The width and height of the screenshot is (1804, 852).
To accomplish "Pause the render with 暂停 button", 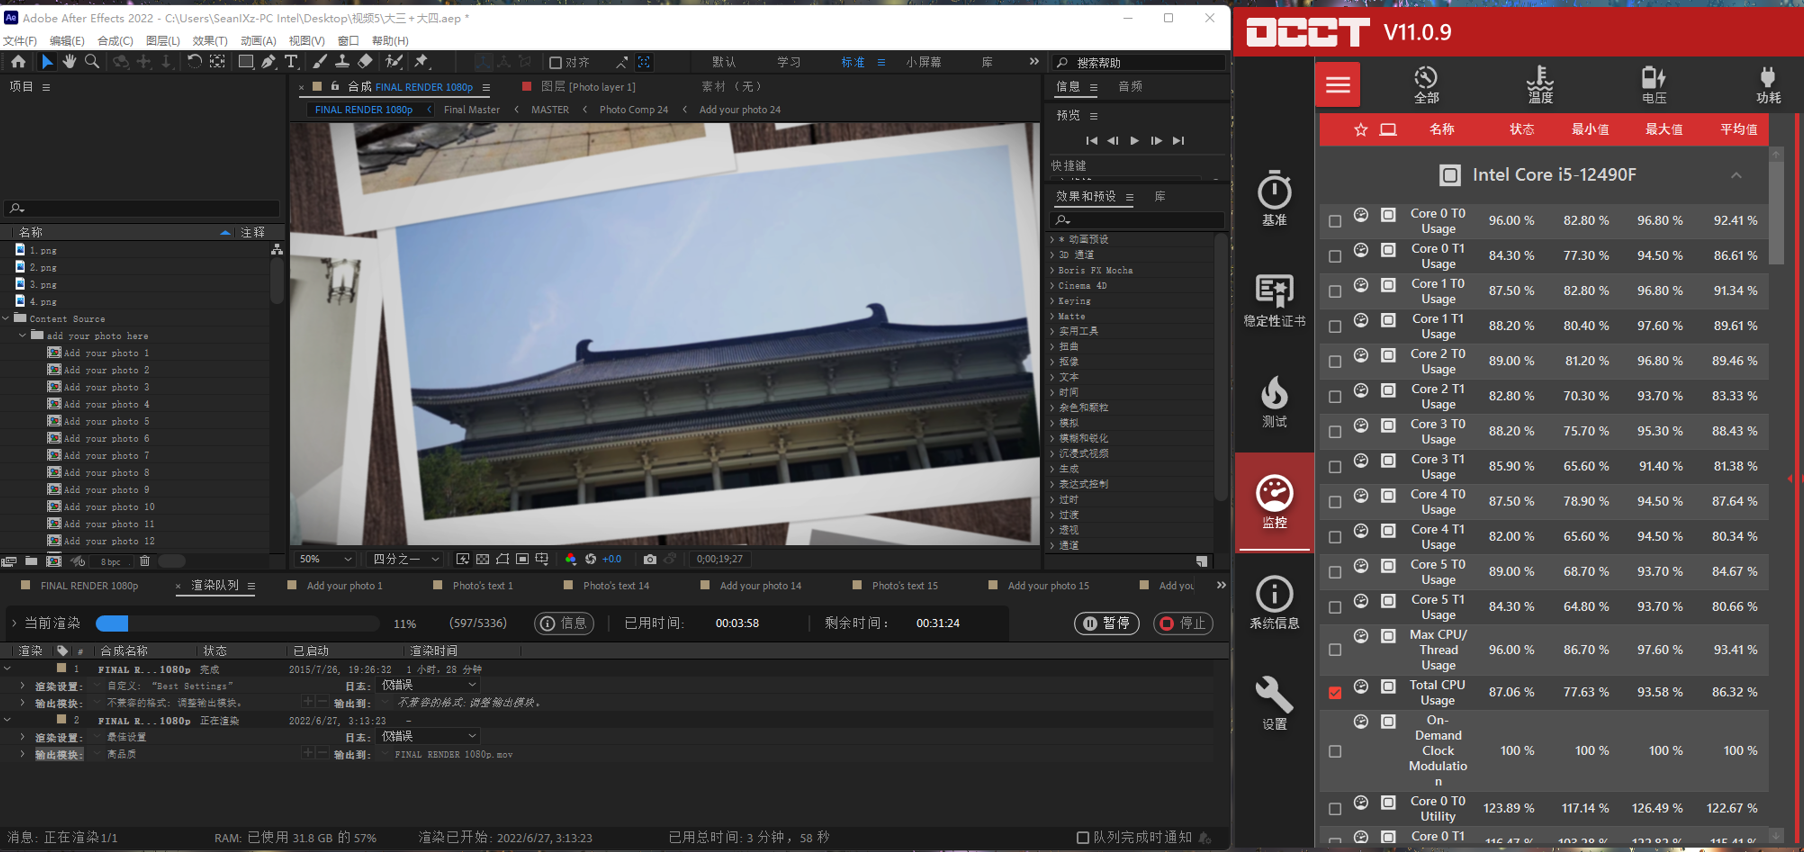I will [1107, 623].
